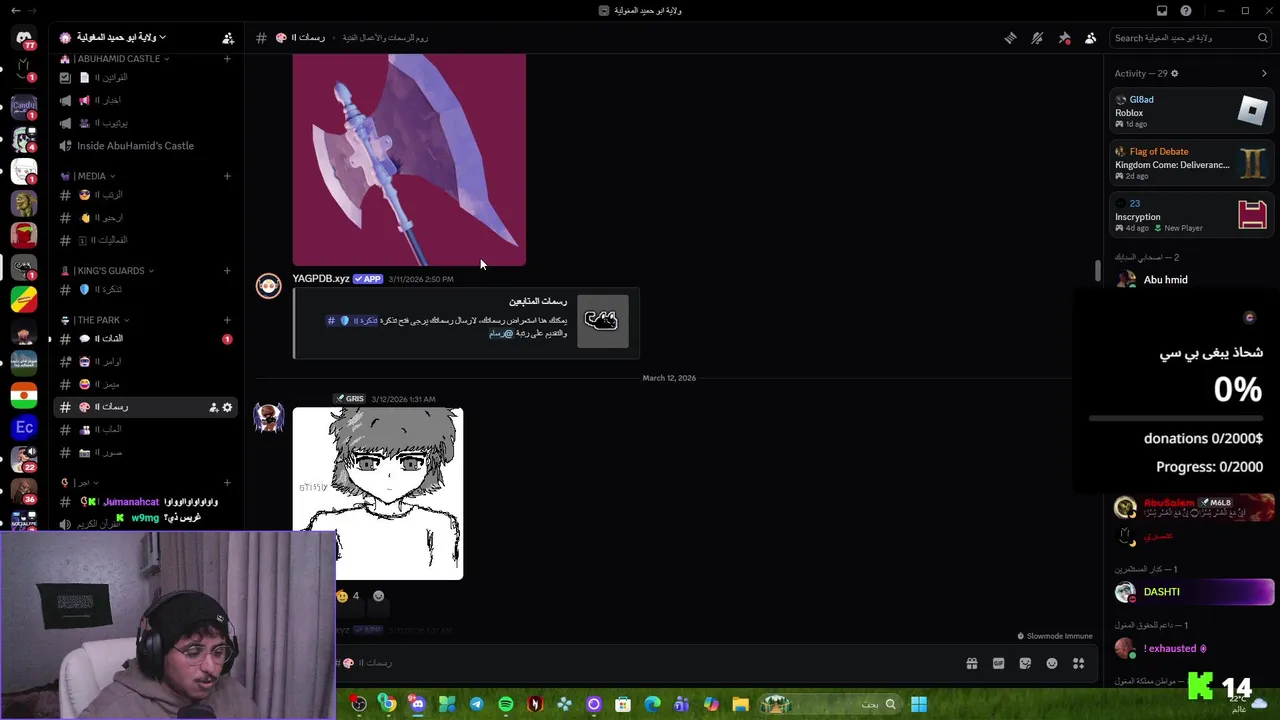
Task: Open the صور channel
Action: click(x=145, y=453)
